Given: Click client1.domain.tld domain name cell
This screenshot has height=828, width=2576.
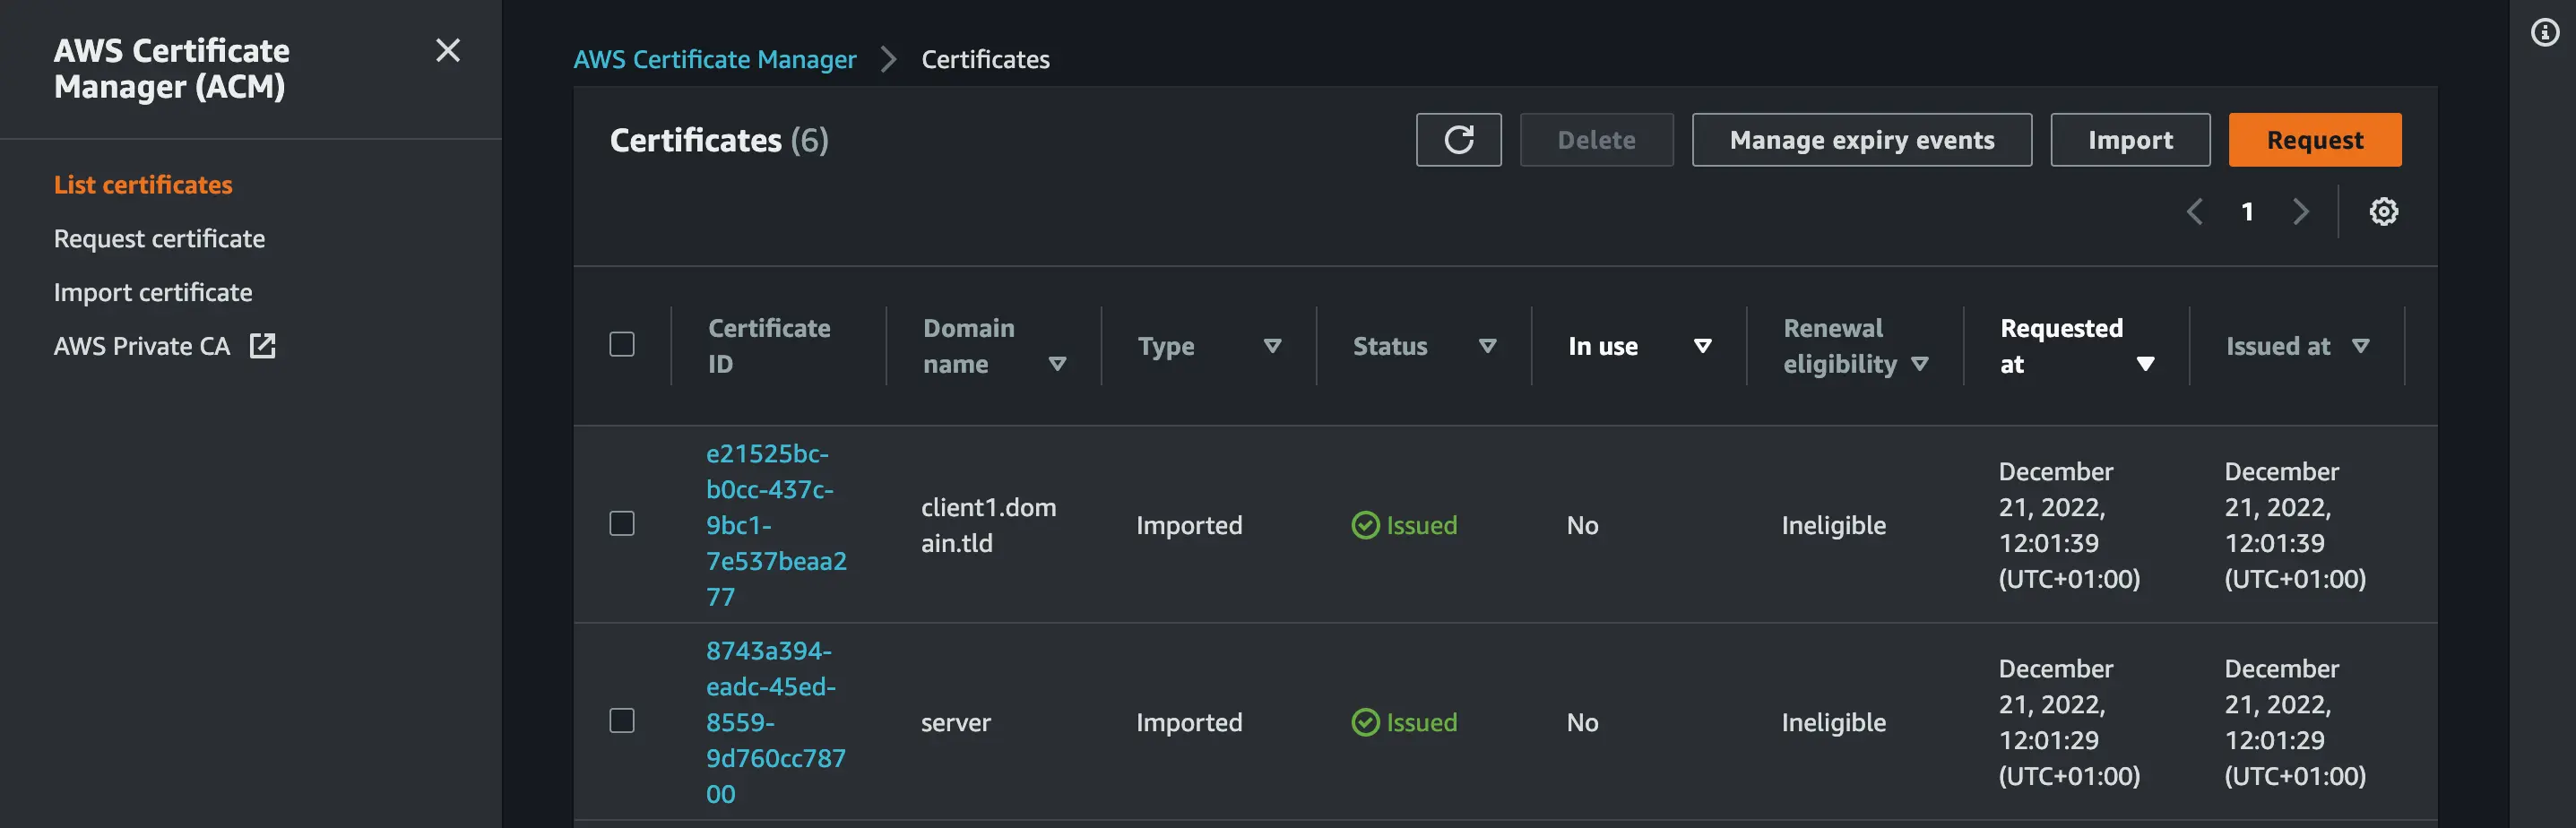Looking at the screenshot, I should (x=988, y=525).
